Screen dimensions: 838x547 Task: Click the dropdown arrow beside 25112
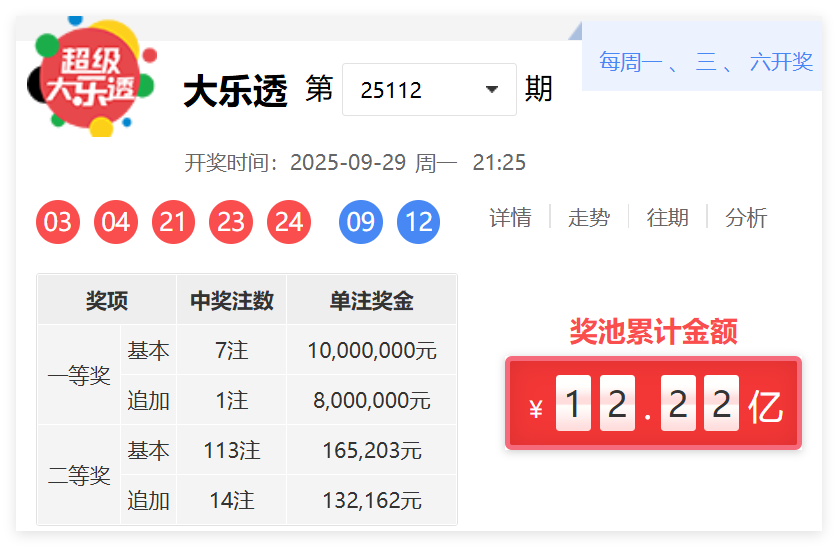click(492, 90)
